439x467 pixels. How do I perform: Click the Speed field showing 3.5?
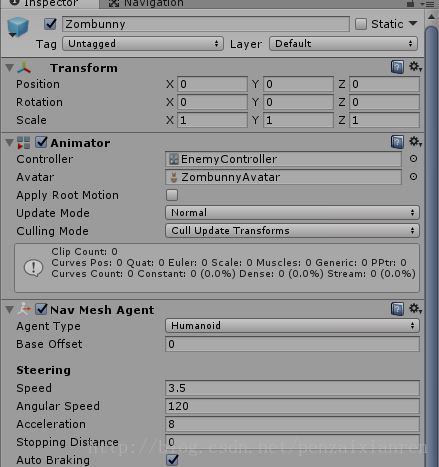pyautogui.click(x=292, y=388)
